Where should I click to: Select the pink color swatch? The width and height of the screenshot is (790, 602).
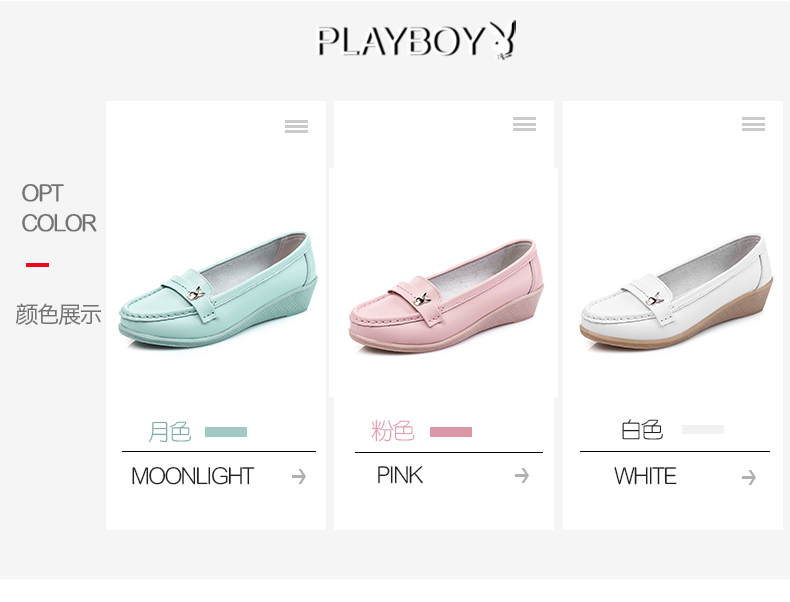tap(451, 432)
